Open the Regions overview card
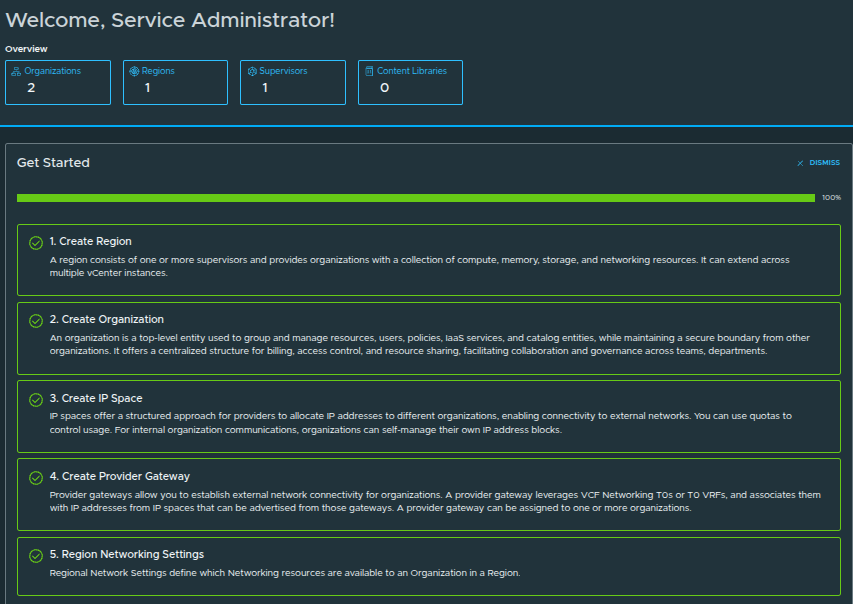853x604 pixels. tap(175, 82)
